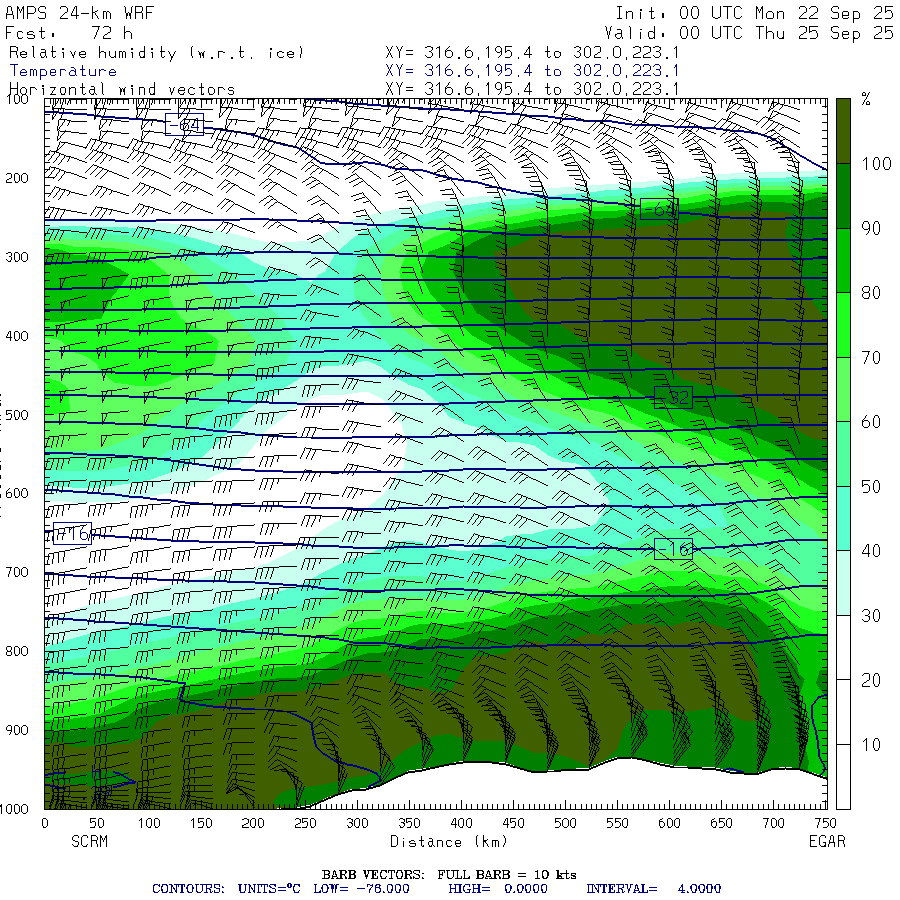Viewport: 900px width, 900px height.
Task: Click the 30 label beside the colorbar
Action: click(871, 616)
